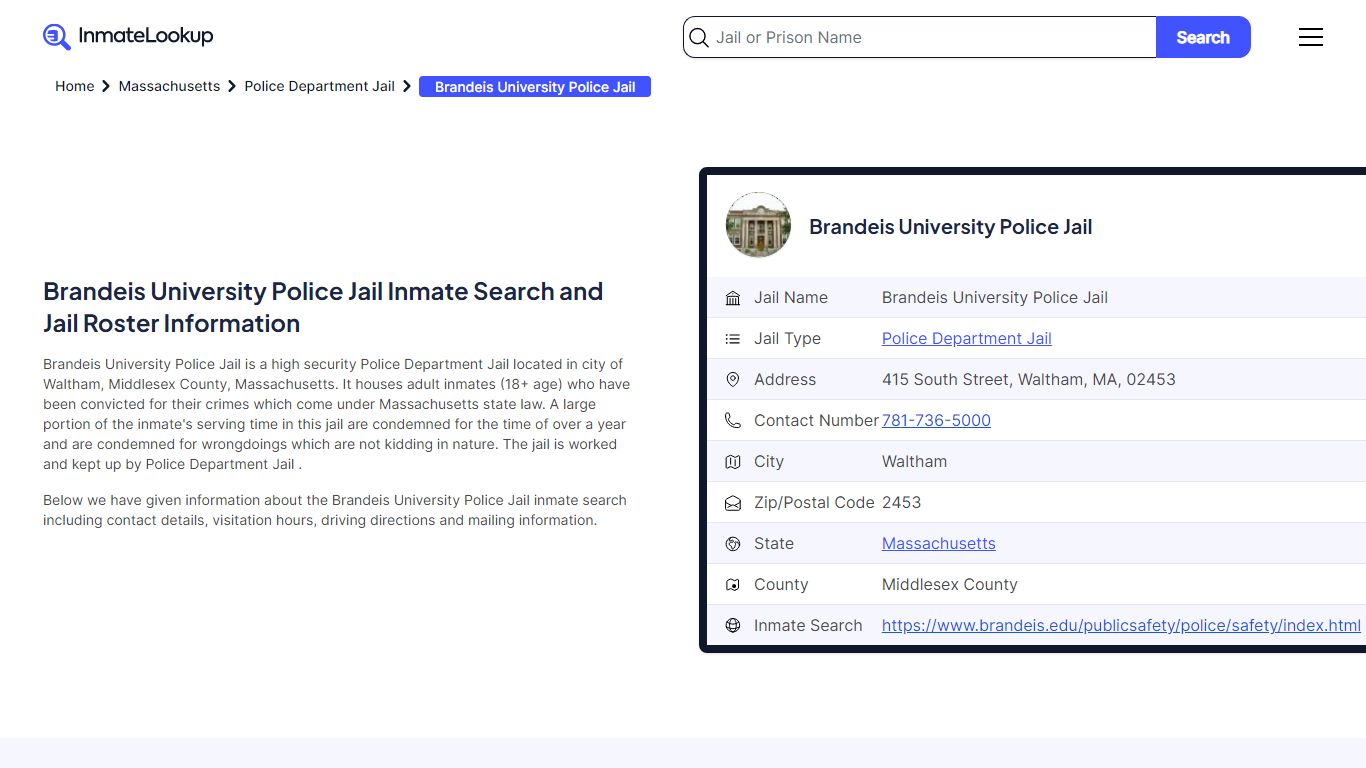
Task: Click the 'Contact Number' row label
Action: [816, 421]
